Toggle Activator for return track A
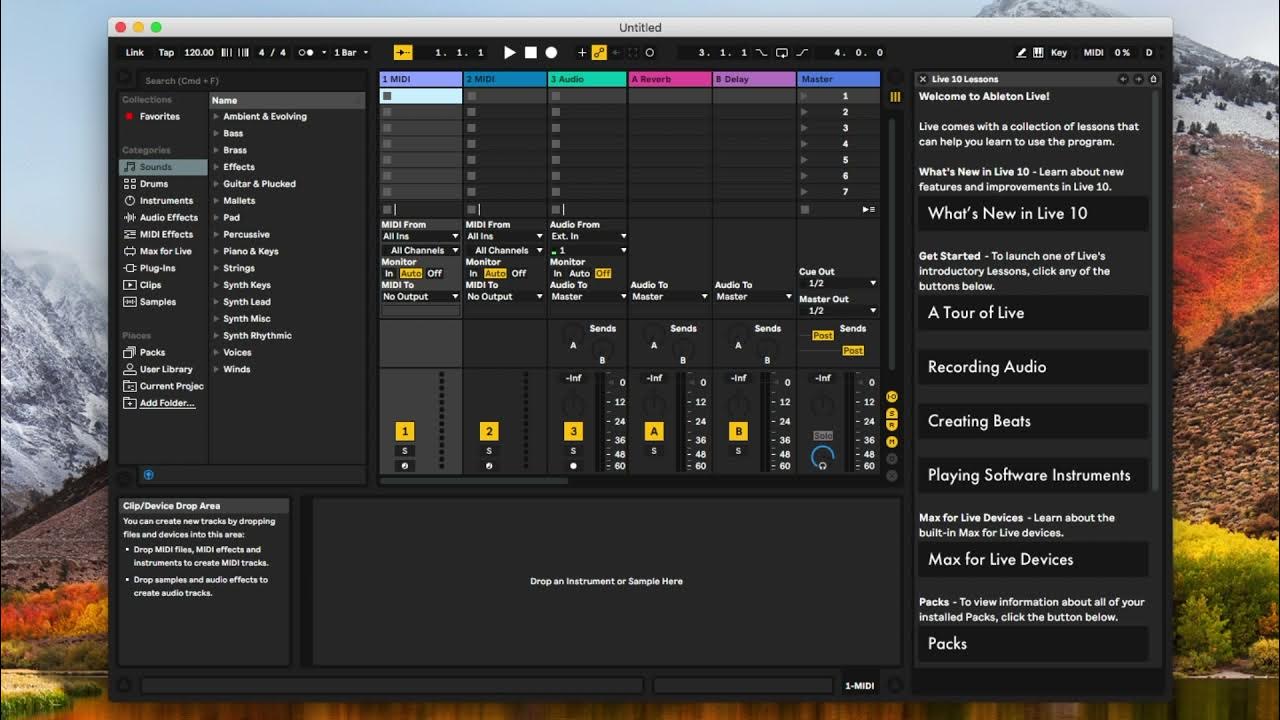 coord(654,431)
